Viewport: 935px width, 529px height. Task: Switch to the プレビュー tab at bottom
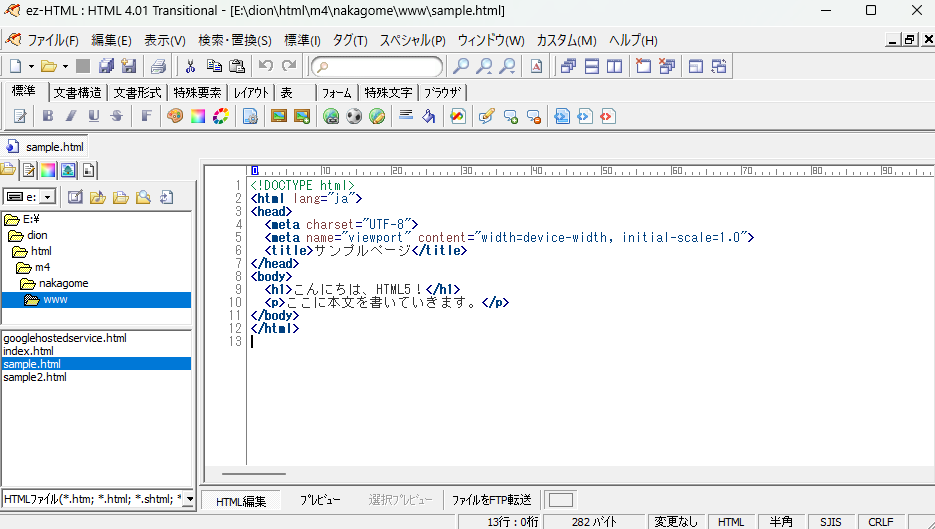(320, 500)
